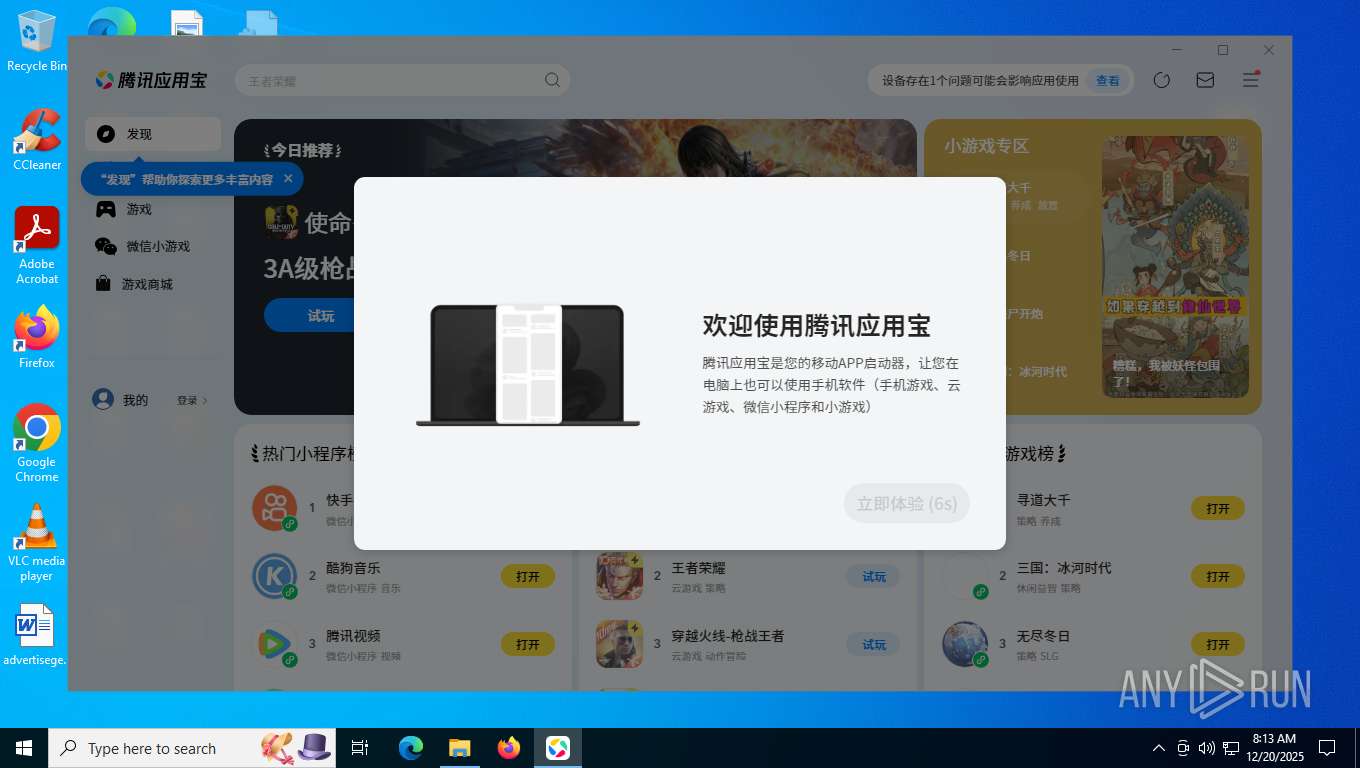
Task: Open the hamburger menu icon
Action: (1250, 80)
